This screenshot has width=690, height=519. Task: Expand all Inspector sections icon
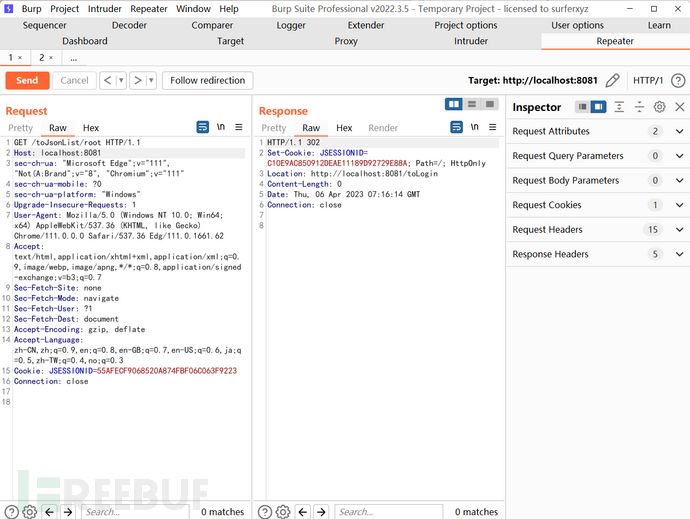point(619,107)
